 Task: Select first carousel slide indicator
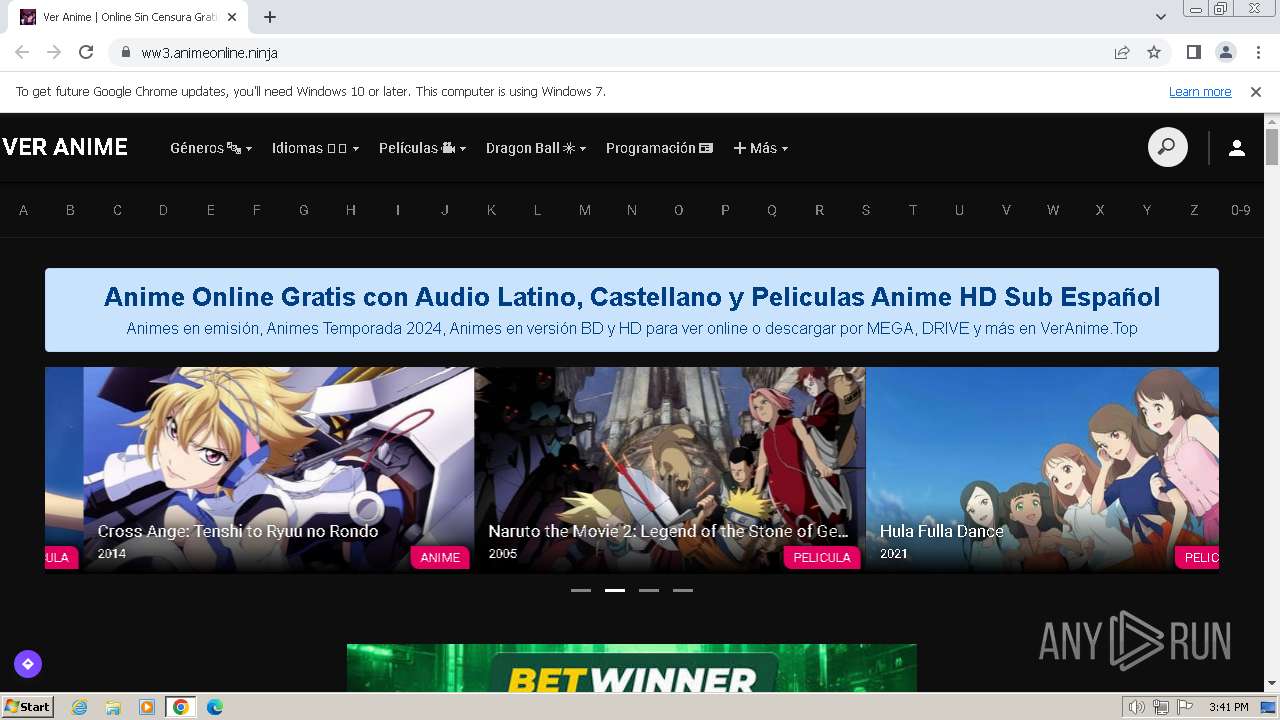(x=581, y=590)
